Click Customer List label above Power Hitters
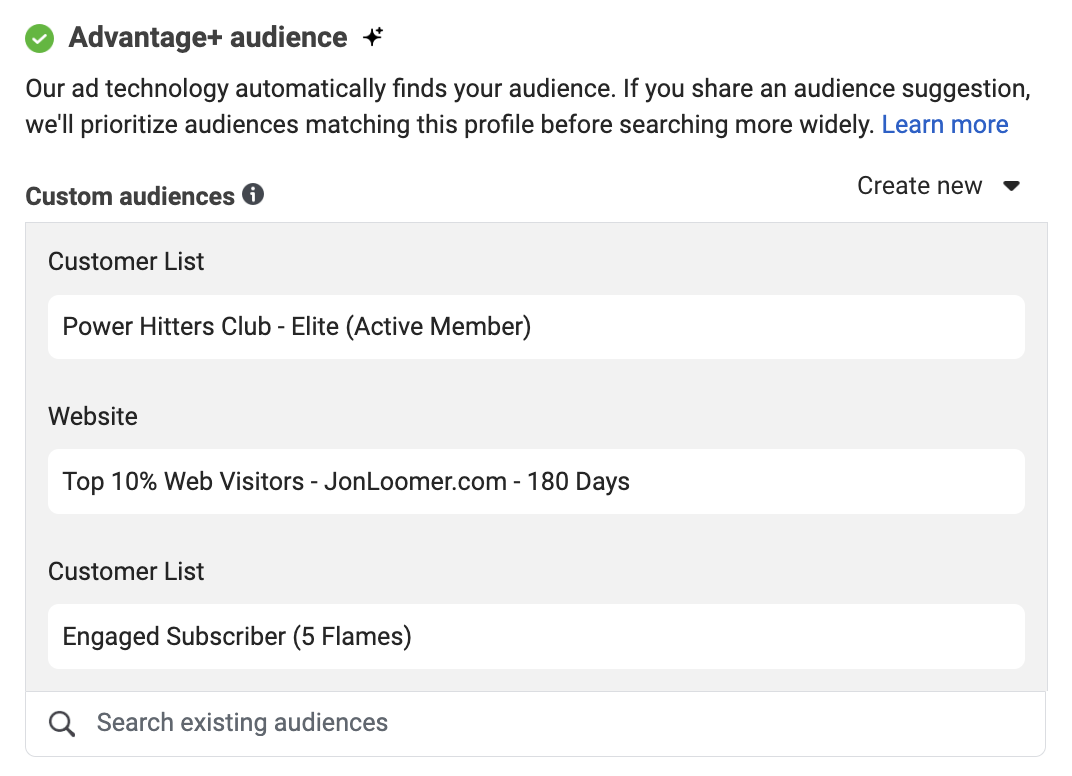Viewport: 1072px width, 776px height. (x=126, y=262)
